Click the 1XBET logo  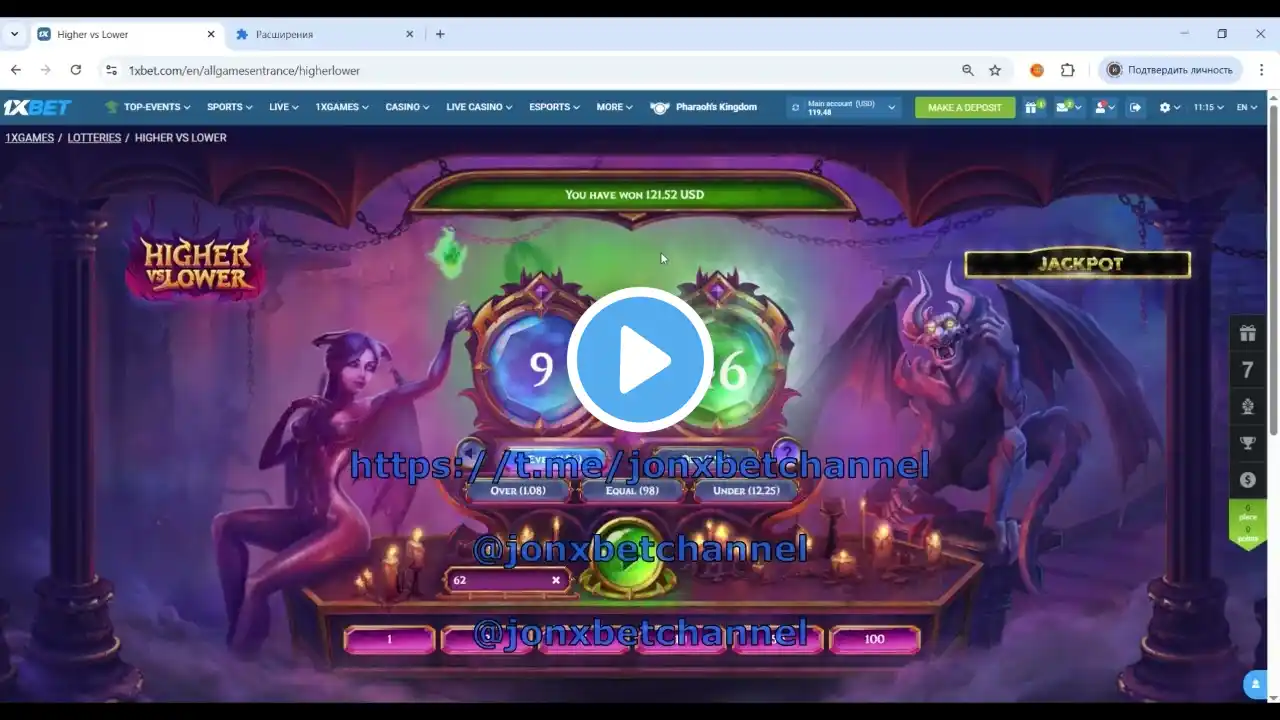pos(37,107)
